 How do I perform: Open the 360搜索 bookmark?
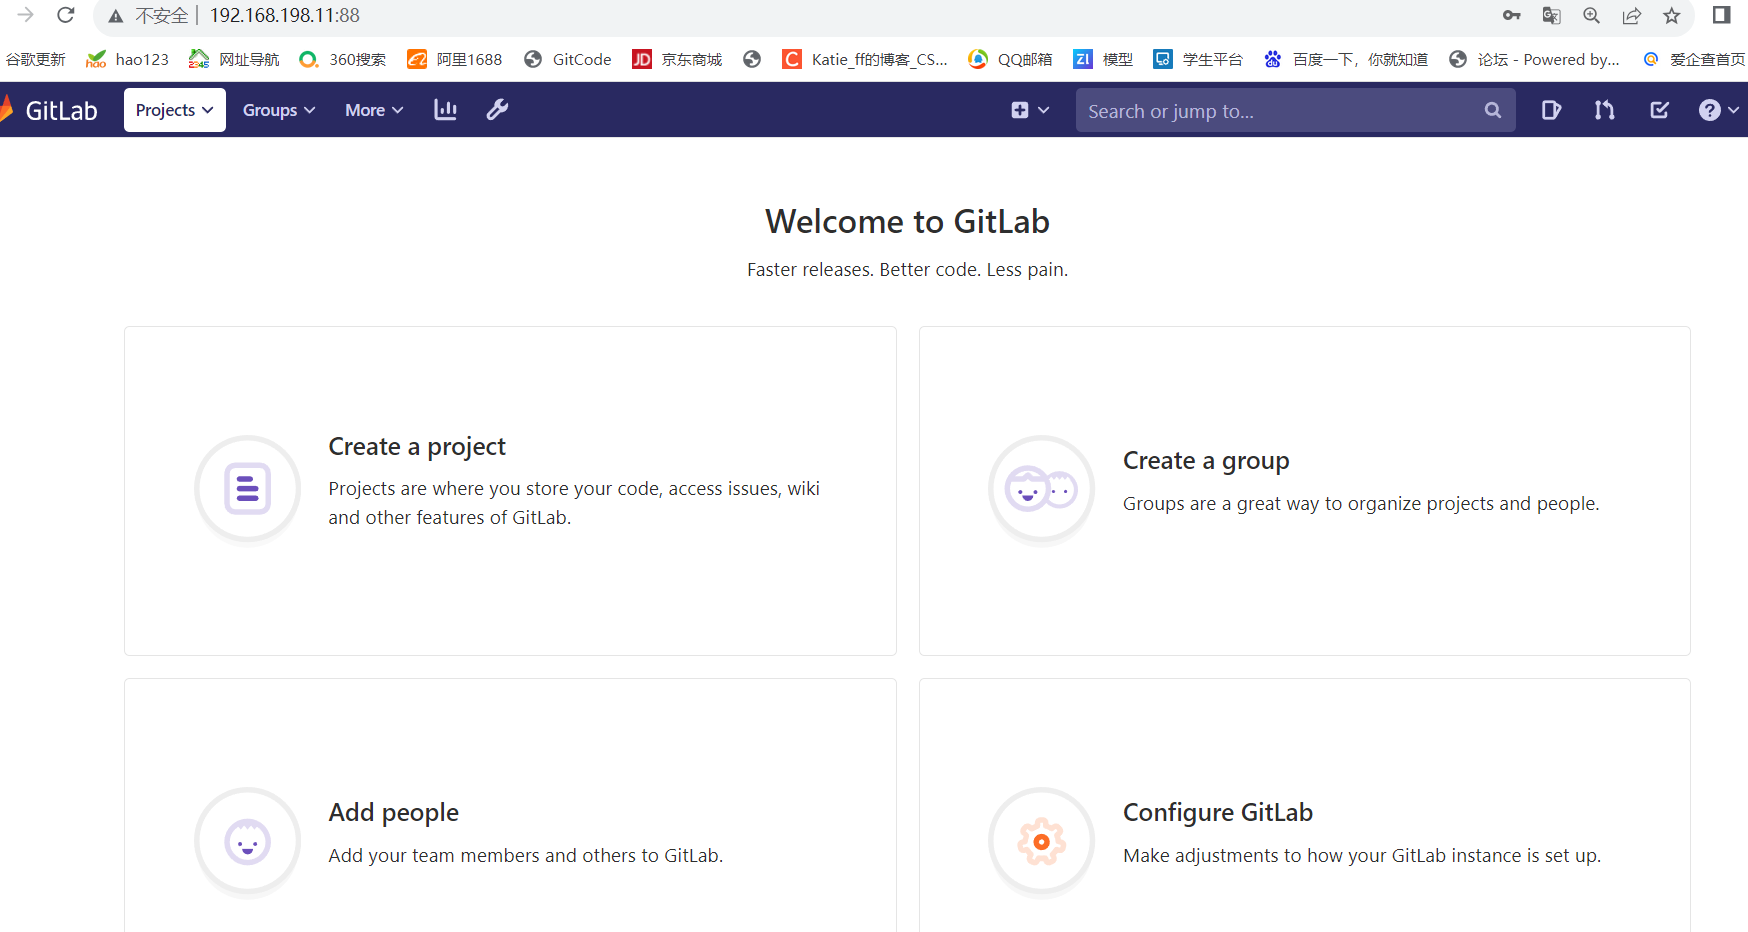(x=343, y=59)
